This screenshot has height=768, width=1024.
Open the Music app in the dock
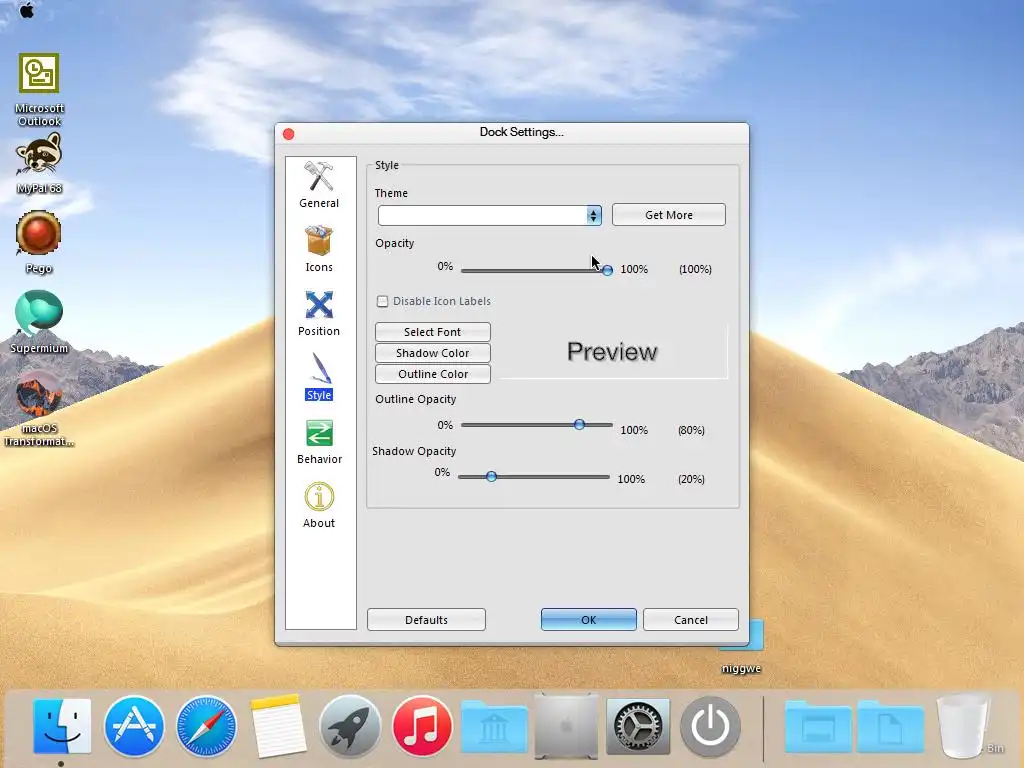click(x=422, y=726)
